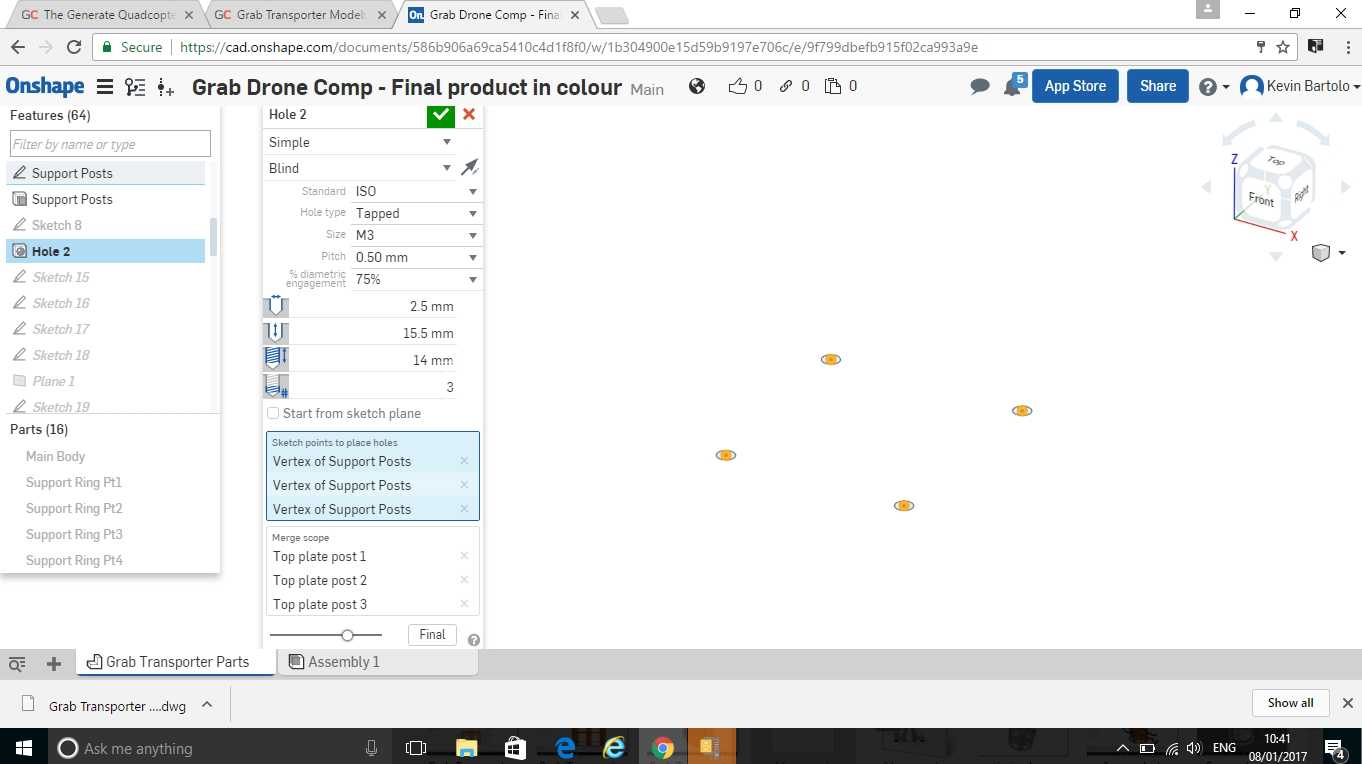The image size is (1362, 764).
Task: Click the tapped depth icon
Action: point(276,359)
